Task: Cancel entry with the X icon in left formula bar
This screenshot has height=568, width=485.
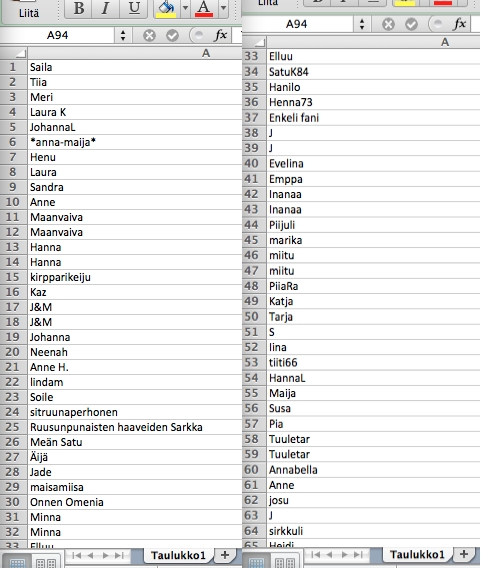Action: [x=149, y=35]
